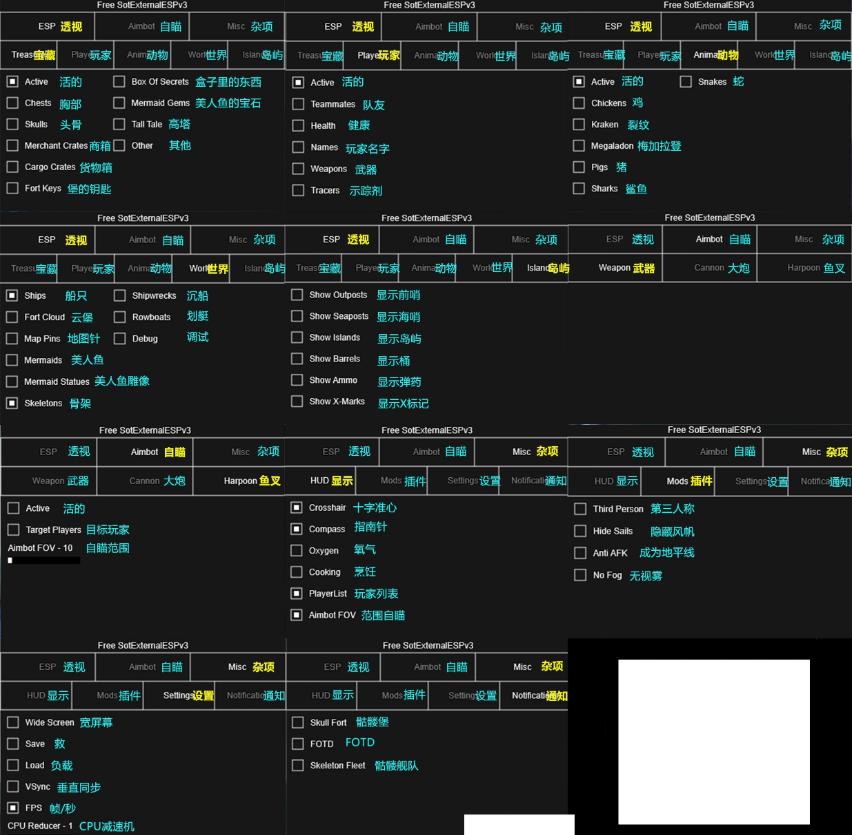The width and height of the screenshot is (852, 835).
Task: Toggle the Kraken checkbox
Action: click(x=579, y=125)
